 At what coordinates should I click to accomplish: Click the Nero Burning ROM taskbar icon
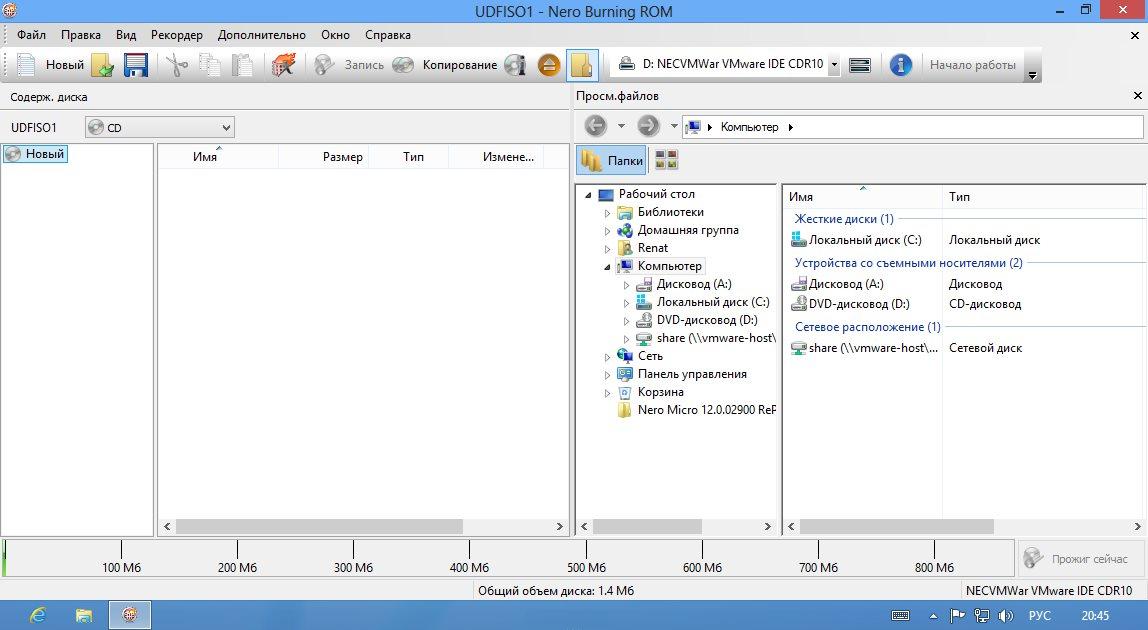130,615
